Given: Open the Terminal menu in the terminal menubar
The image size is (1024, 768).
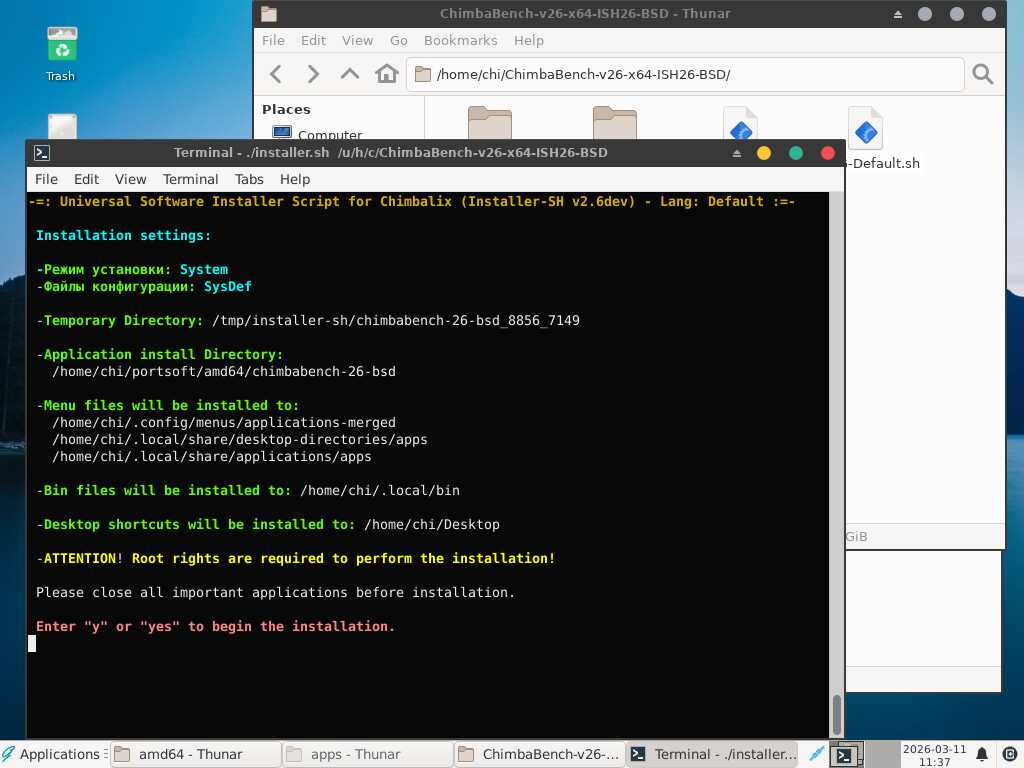Looking at the screenshot, I should (190, 179).
